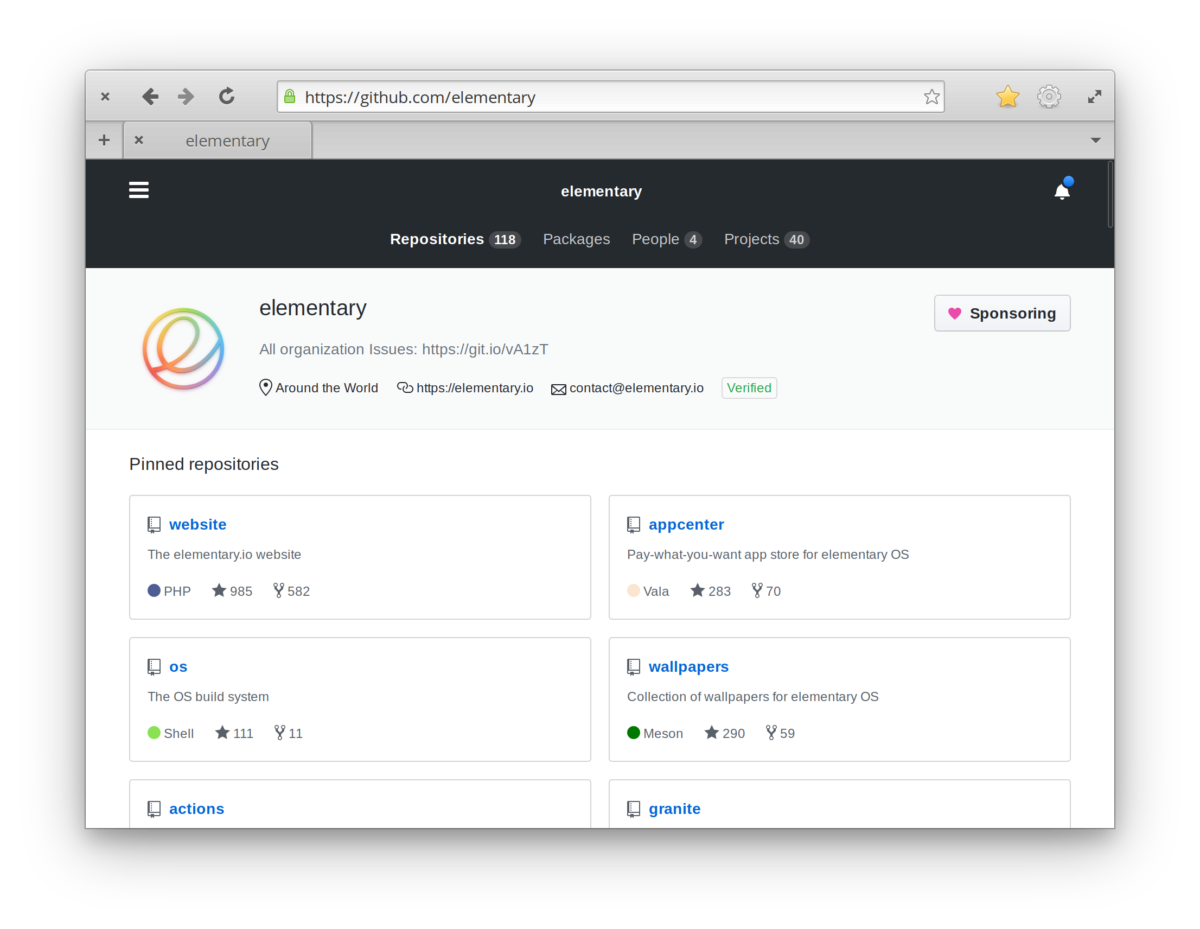This screenshot has width=1200, height=929.
Task: Click 'The OS build system' description
Action: click(208, 696)
